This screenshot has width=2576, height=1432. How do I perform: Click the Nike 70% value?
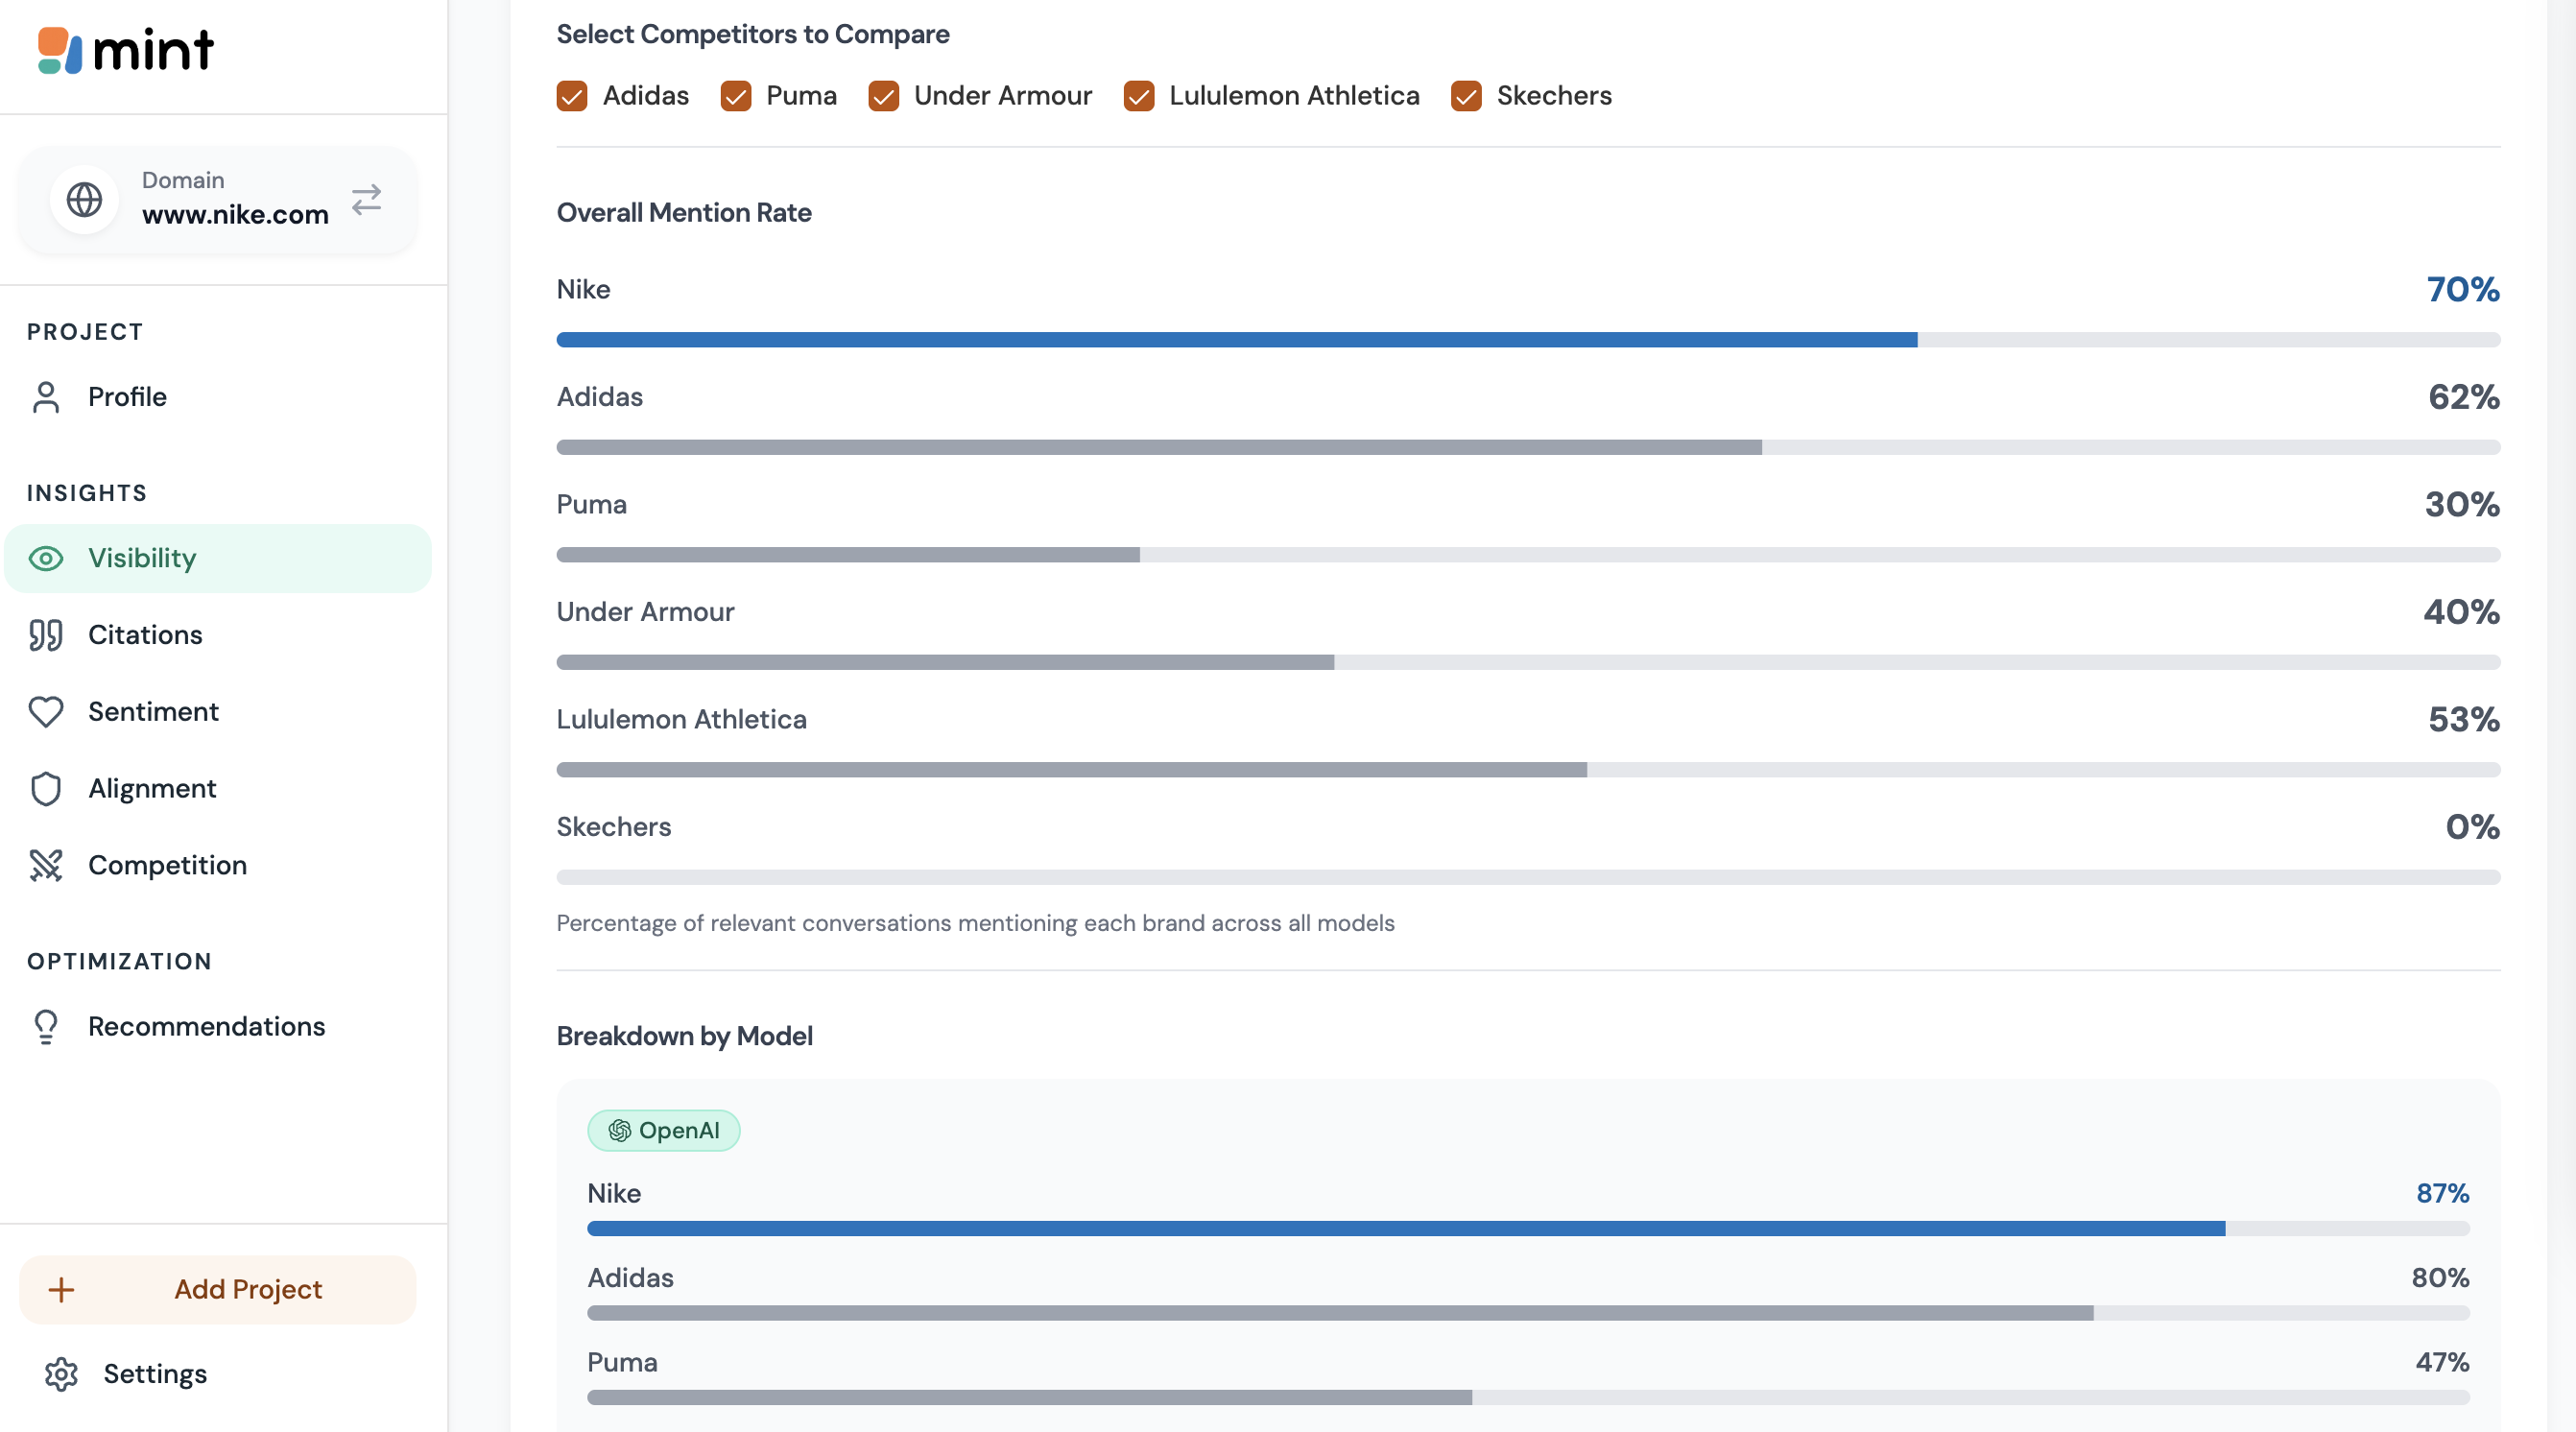pos(2463,290)
